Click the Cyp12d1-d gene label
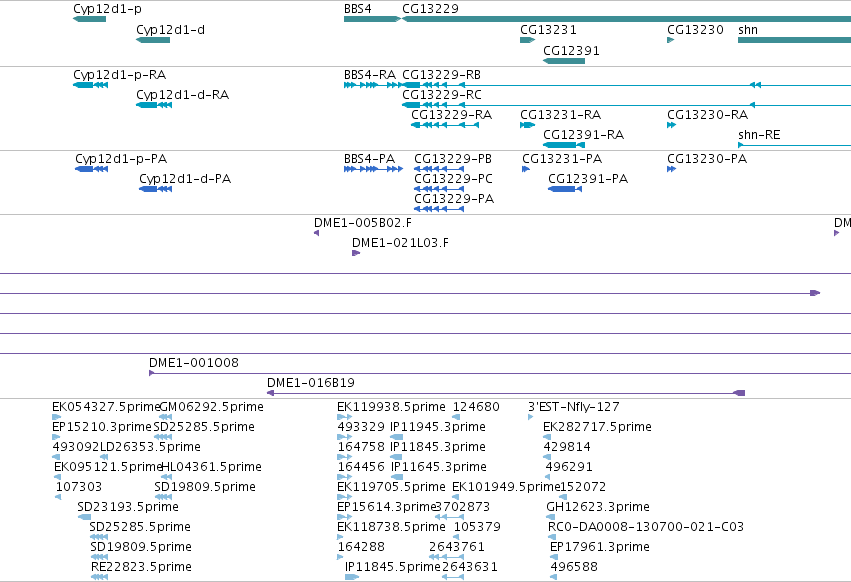Screen dimensions: 851x582 click(170, 30)
